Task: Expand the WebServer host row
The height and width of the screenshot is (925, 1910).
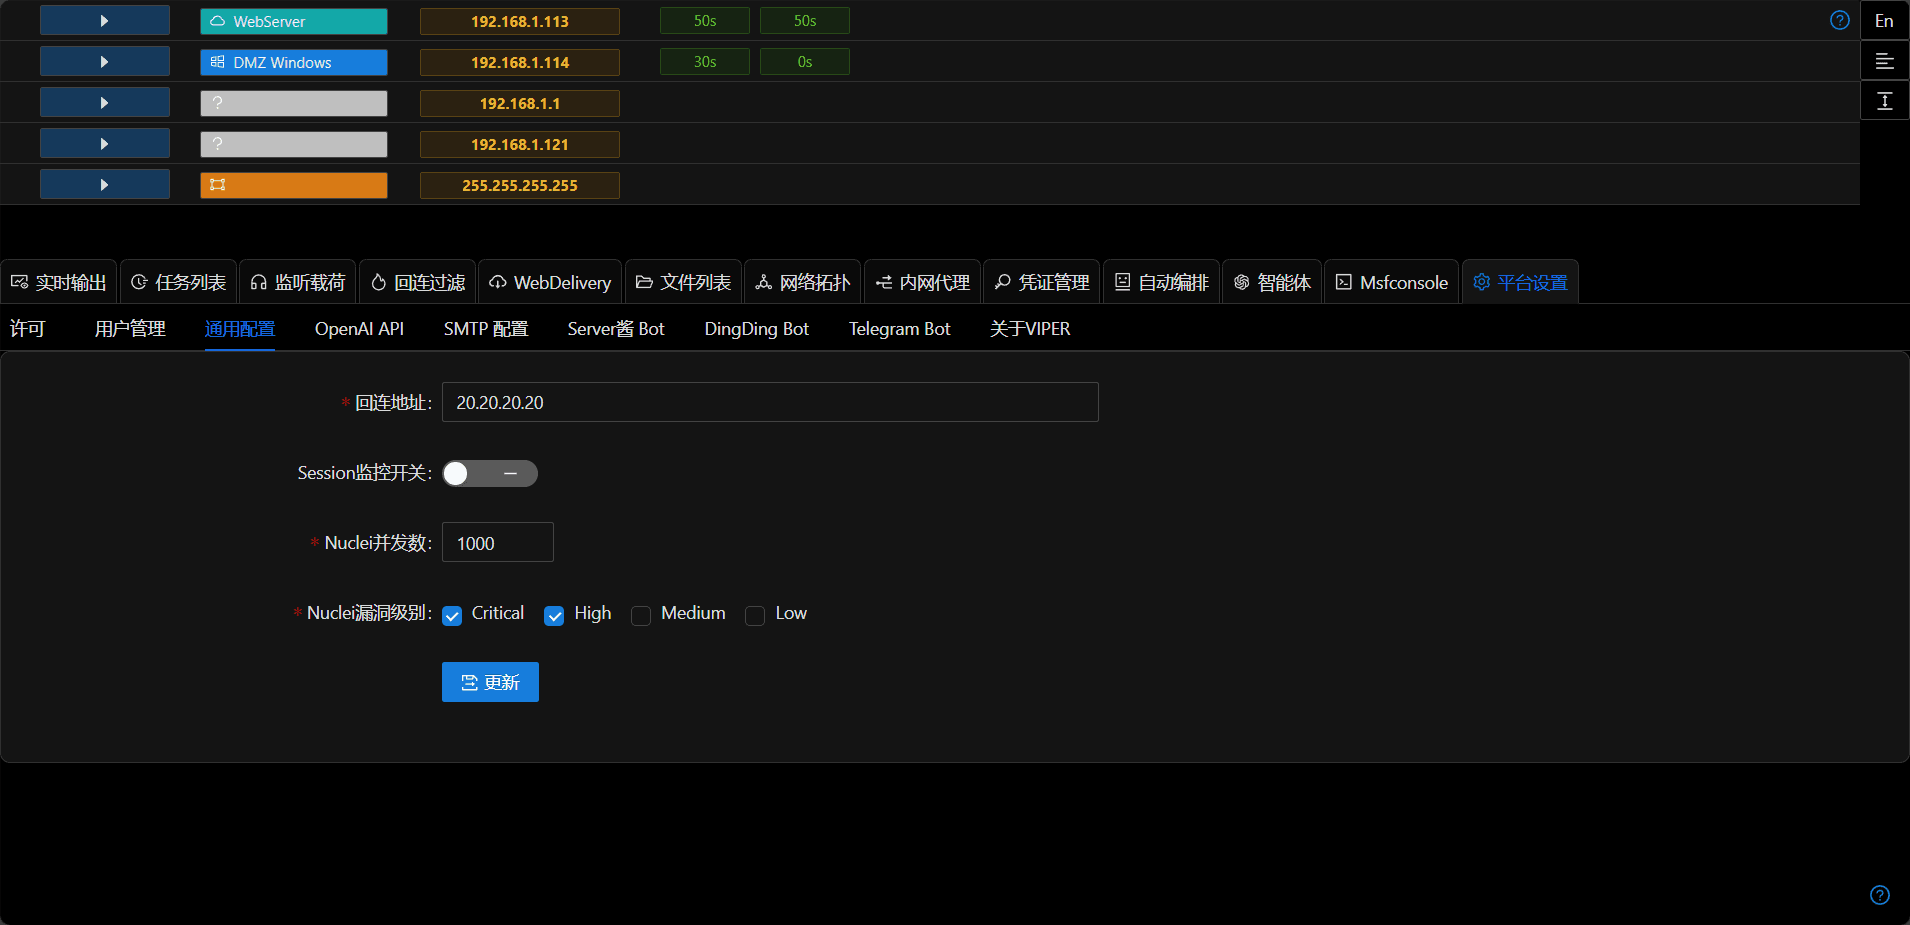Action: pos(104,21)
